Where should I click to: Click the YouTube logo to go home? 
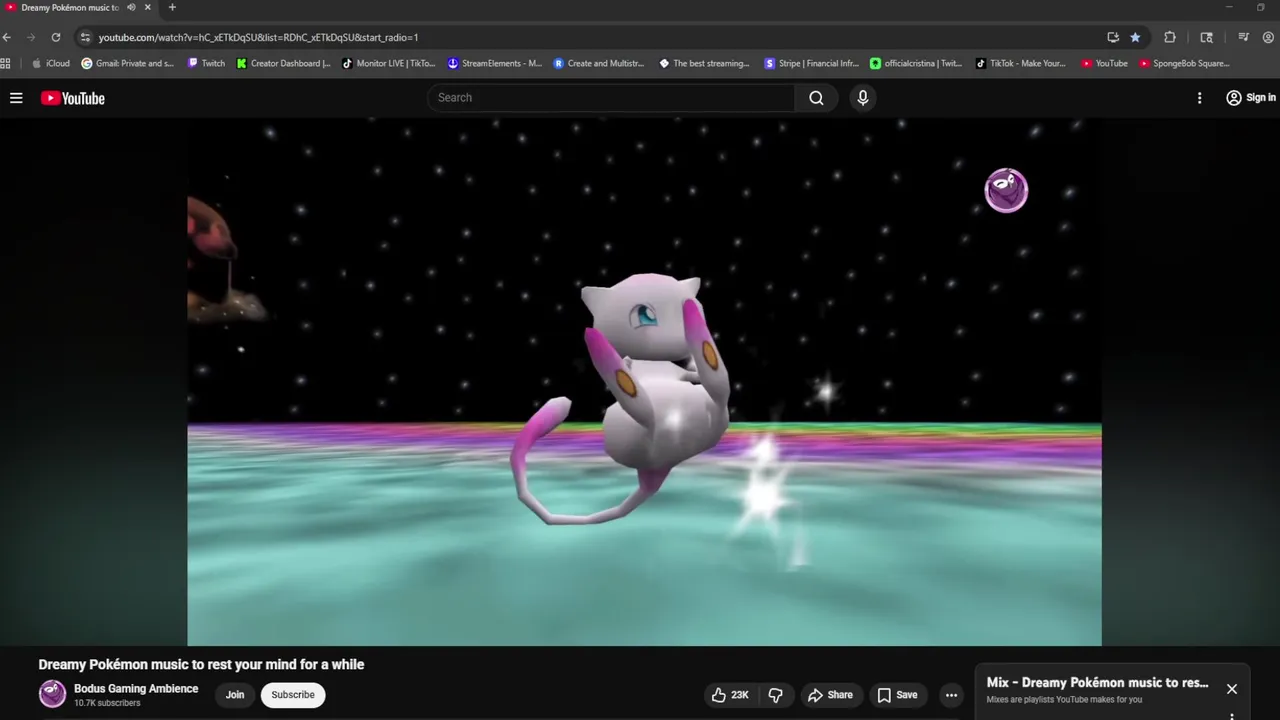point(72,98)
